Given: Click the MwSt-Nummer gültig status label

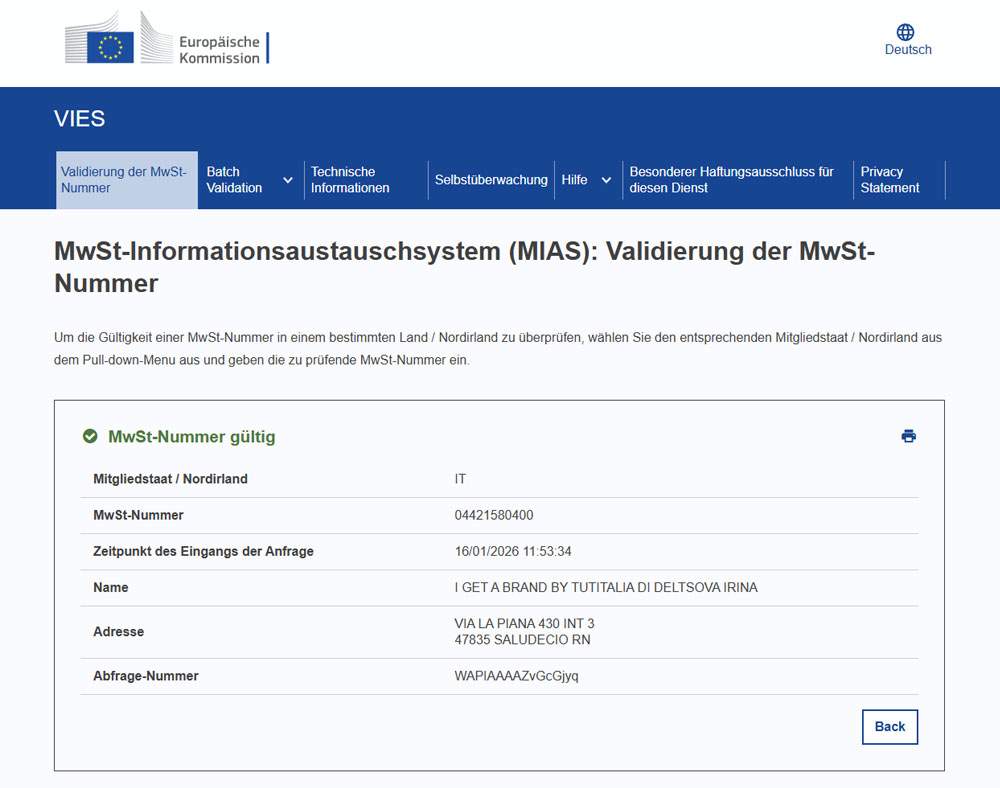Looking at the screenshot, I should [193, 437].
